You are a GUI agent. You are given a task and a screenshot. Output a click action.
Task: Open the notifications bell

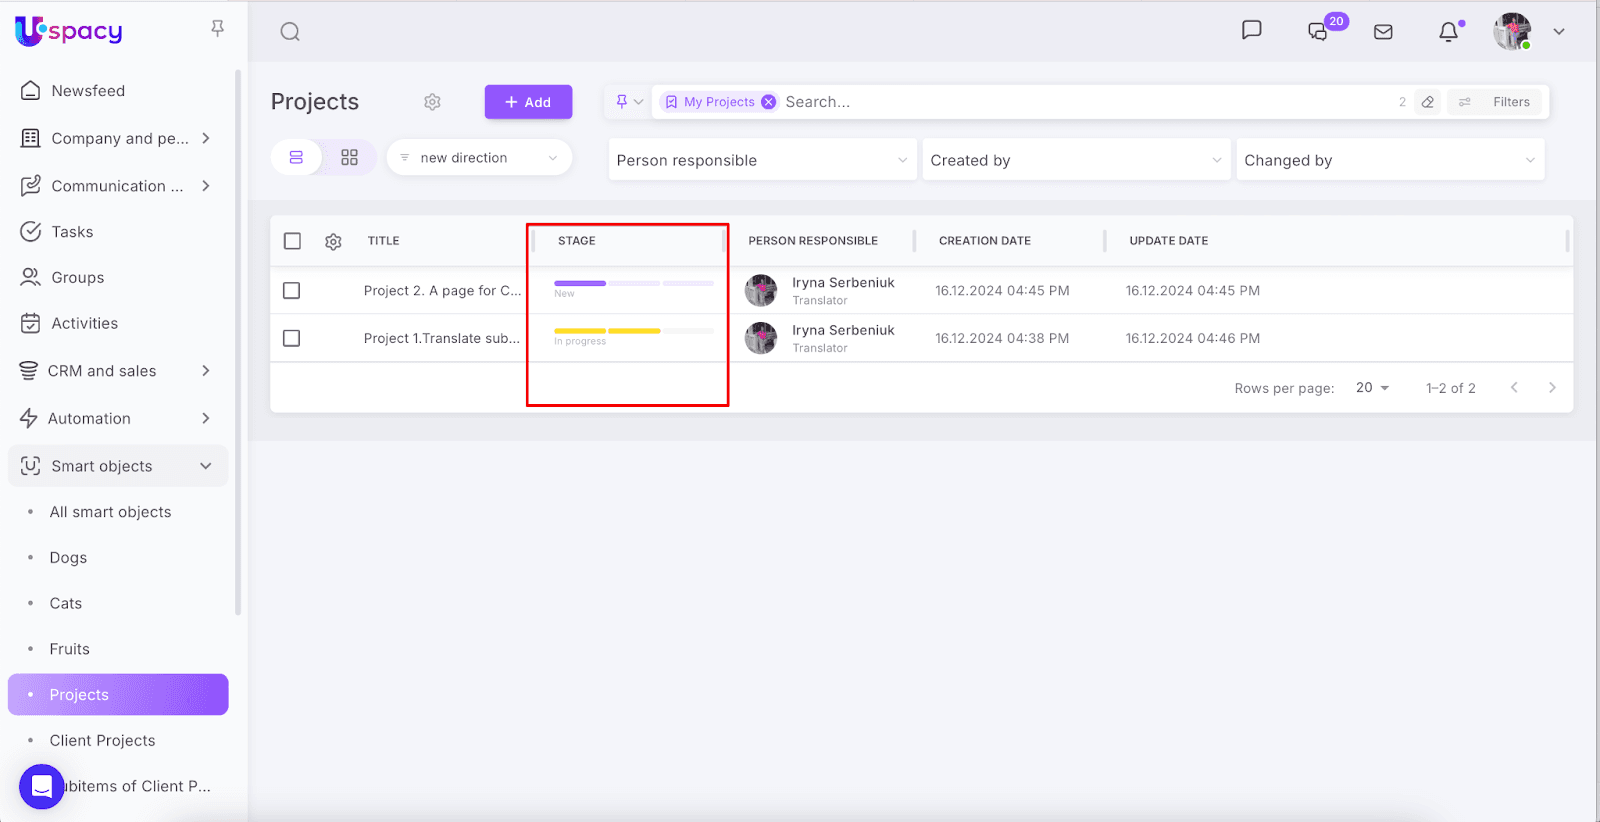[1448, 32]
